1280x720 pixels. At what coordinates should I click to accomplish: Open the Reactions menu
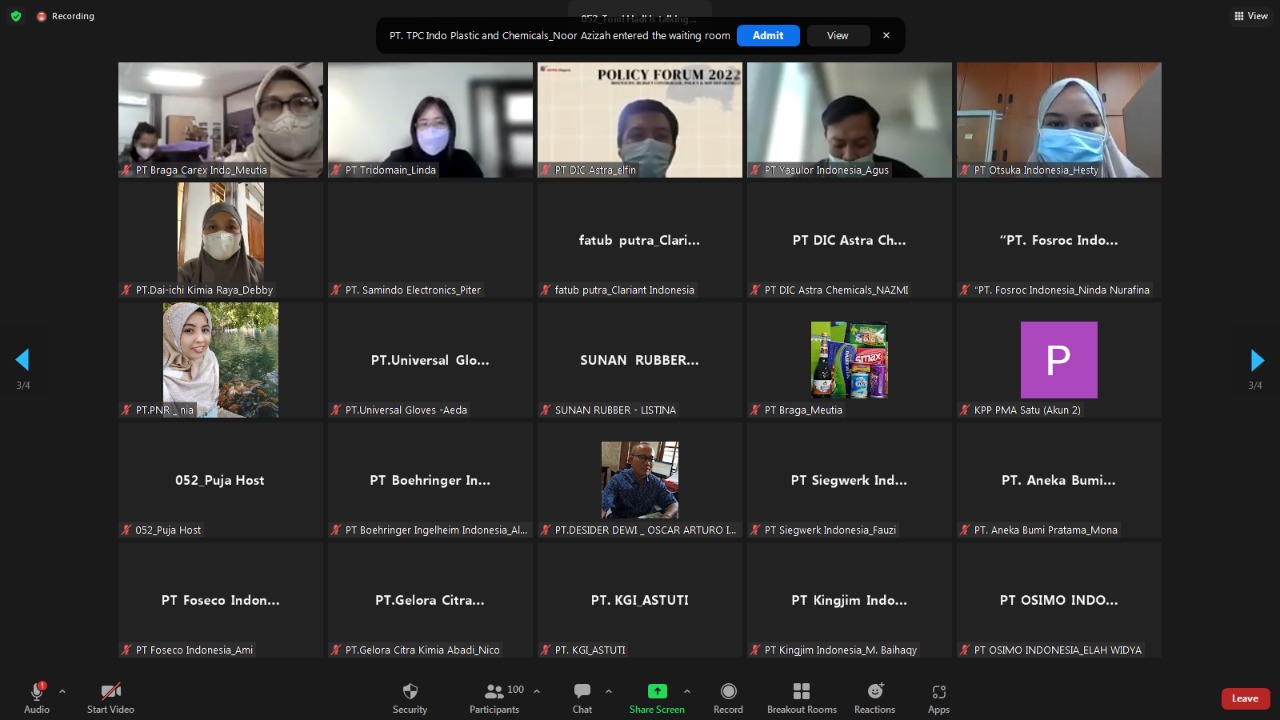coord(875,692)
